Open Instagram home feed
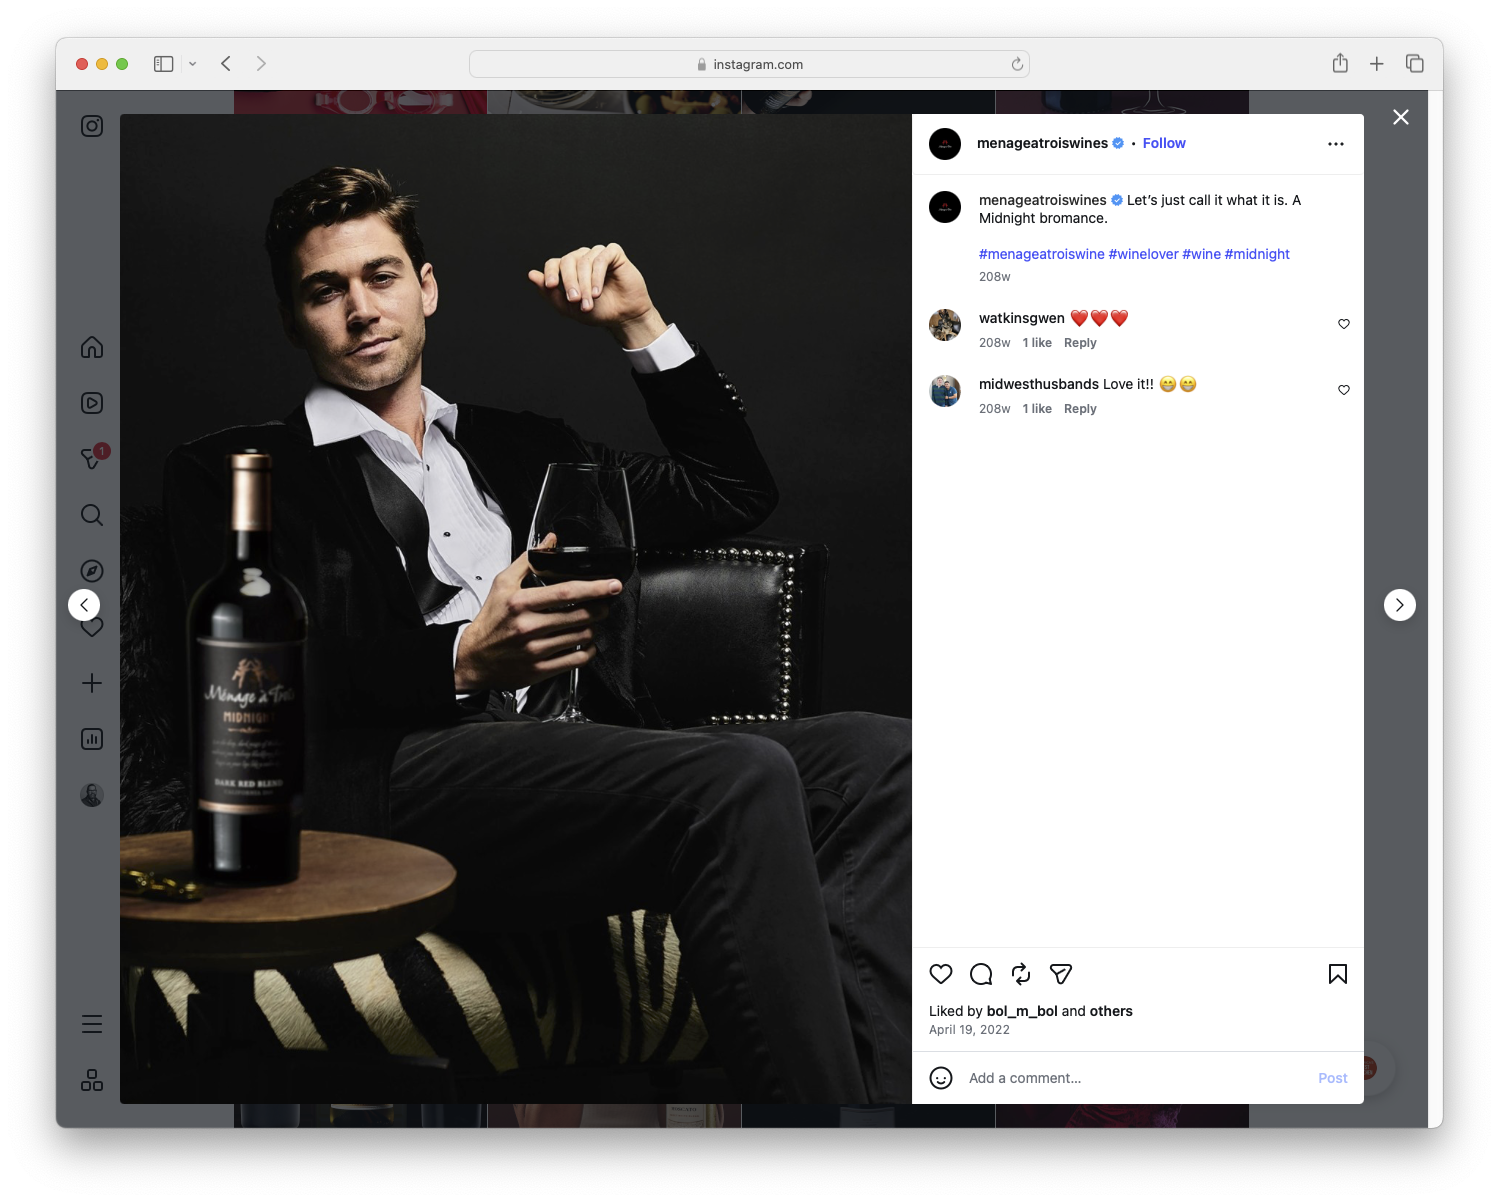Viewport: 1499px width, 1202px height. [91, 347]
